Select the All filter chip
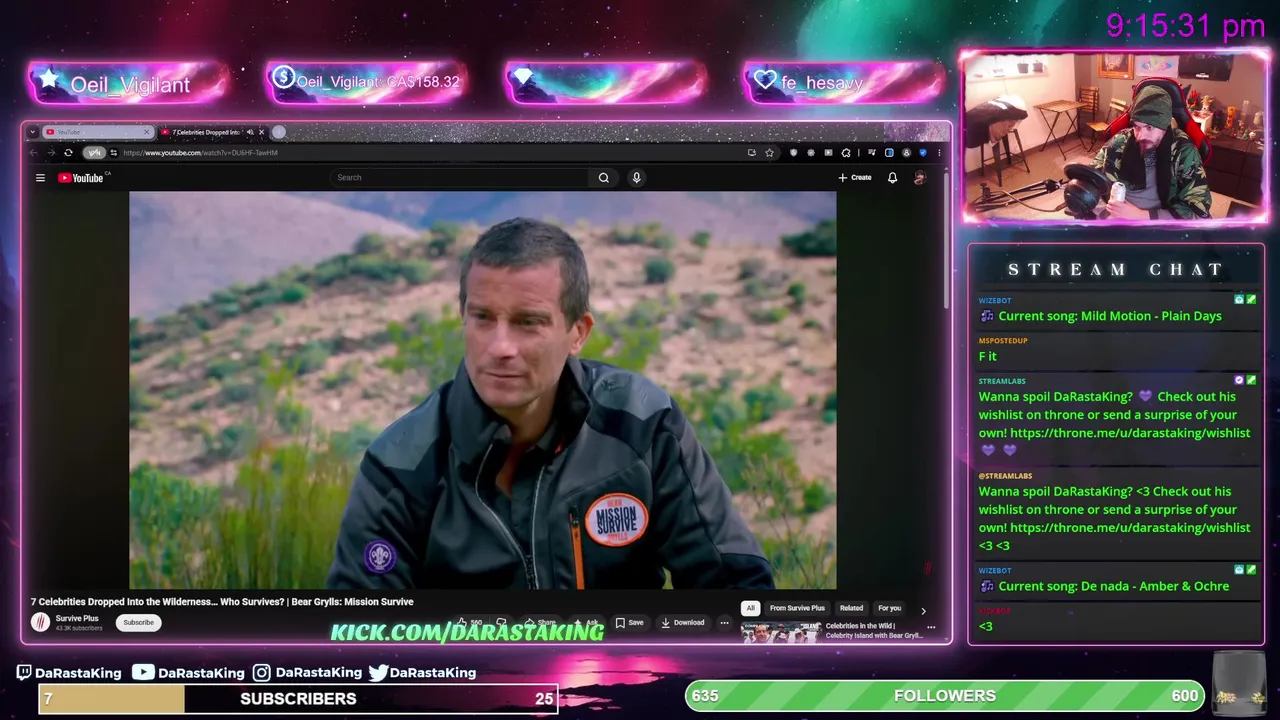This screenshot has width=1280, height=720. 750,608
